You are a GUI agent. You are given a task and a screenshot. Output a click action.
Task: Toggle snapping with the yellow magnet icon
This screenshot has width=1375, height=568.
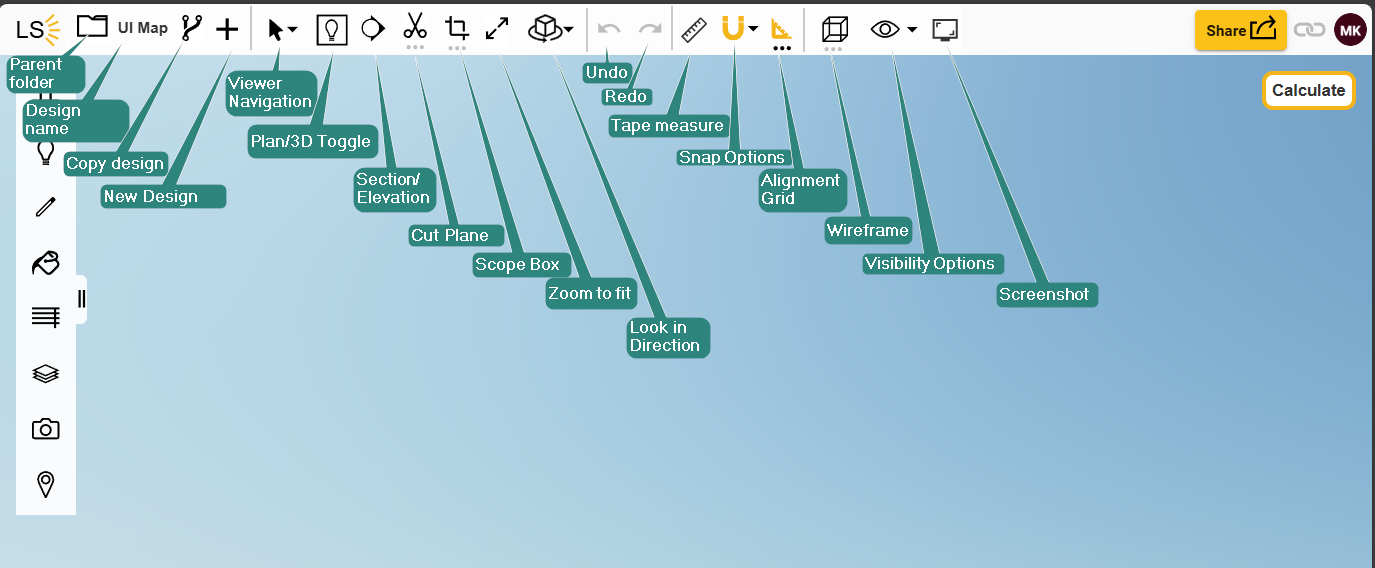pos(733,29)
